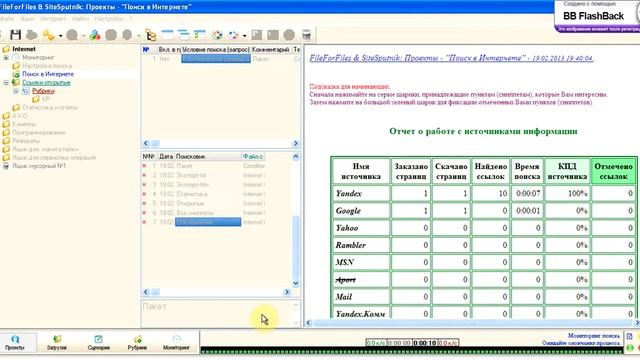Image resolution: width=640 pixels, height=360 pixels.
Task: Select the Клиенты folder
Action: click(24, 124)
